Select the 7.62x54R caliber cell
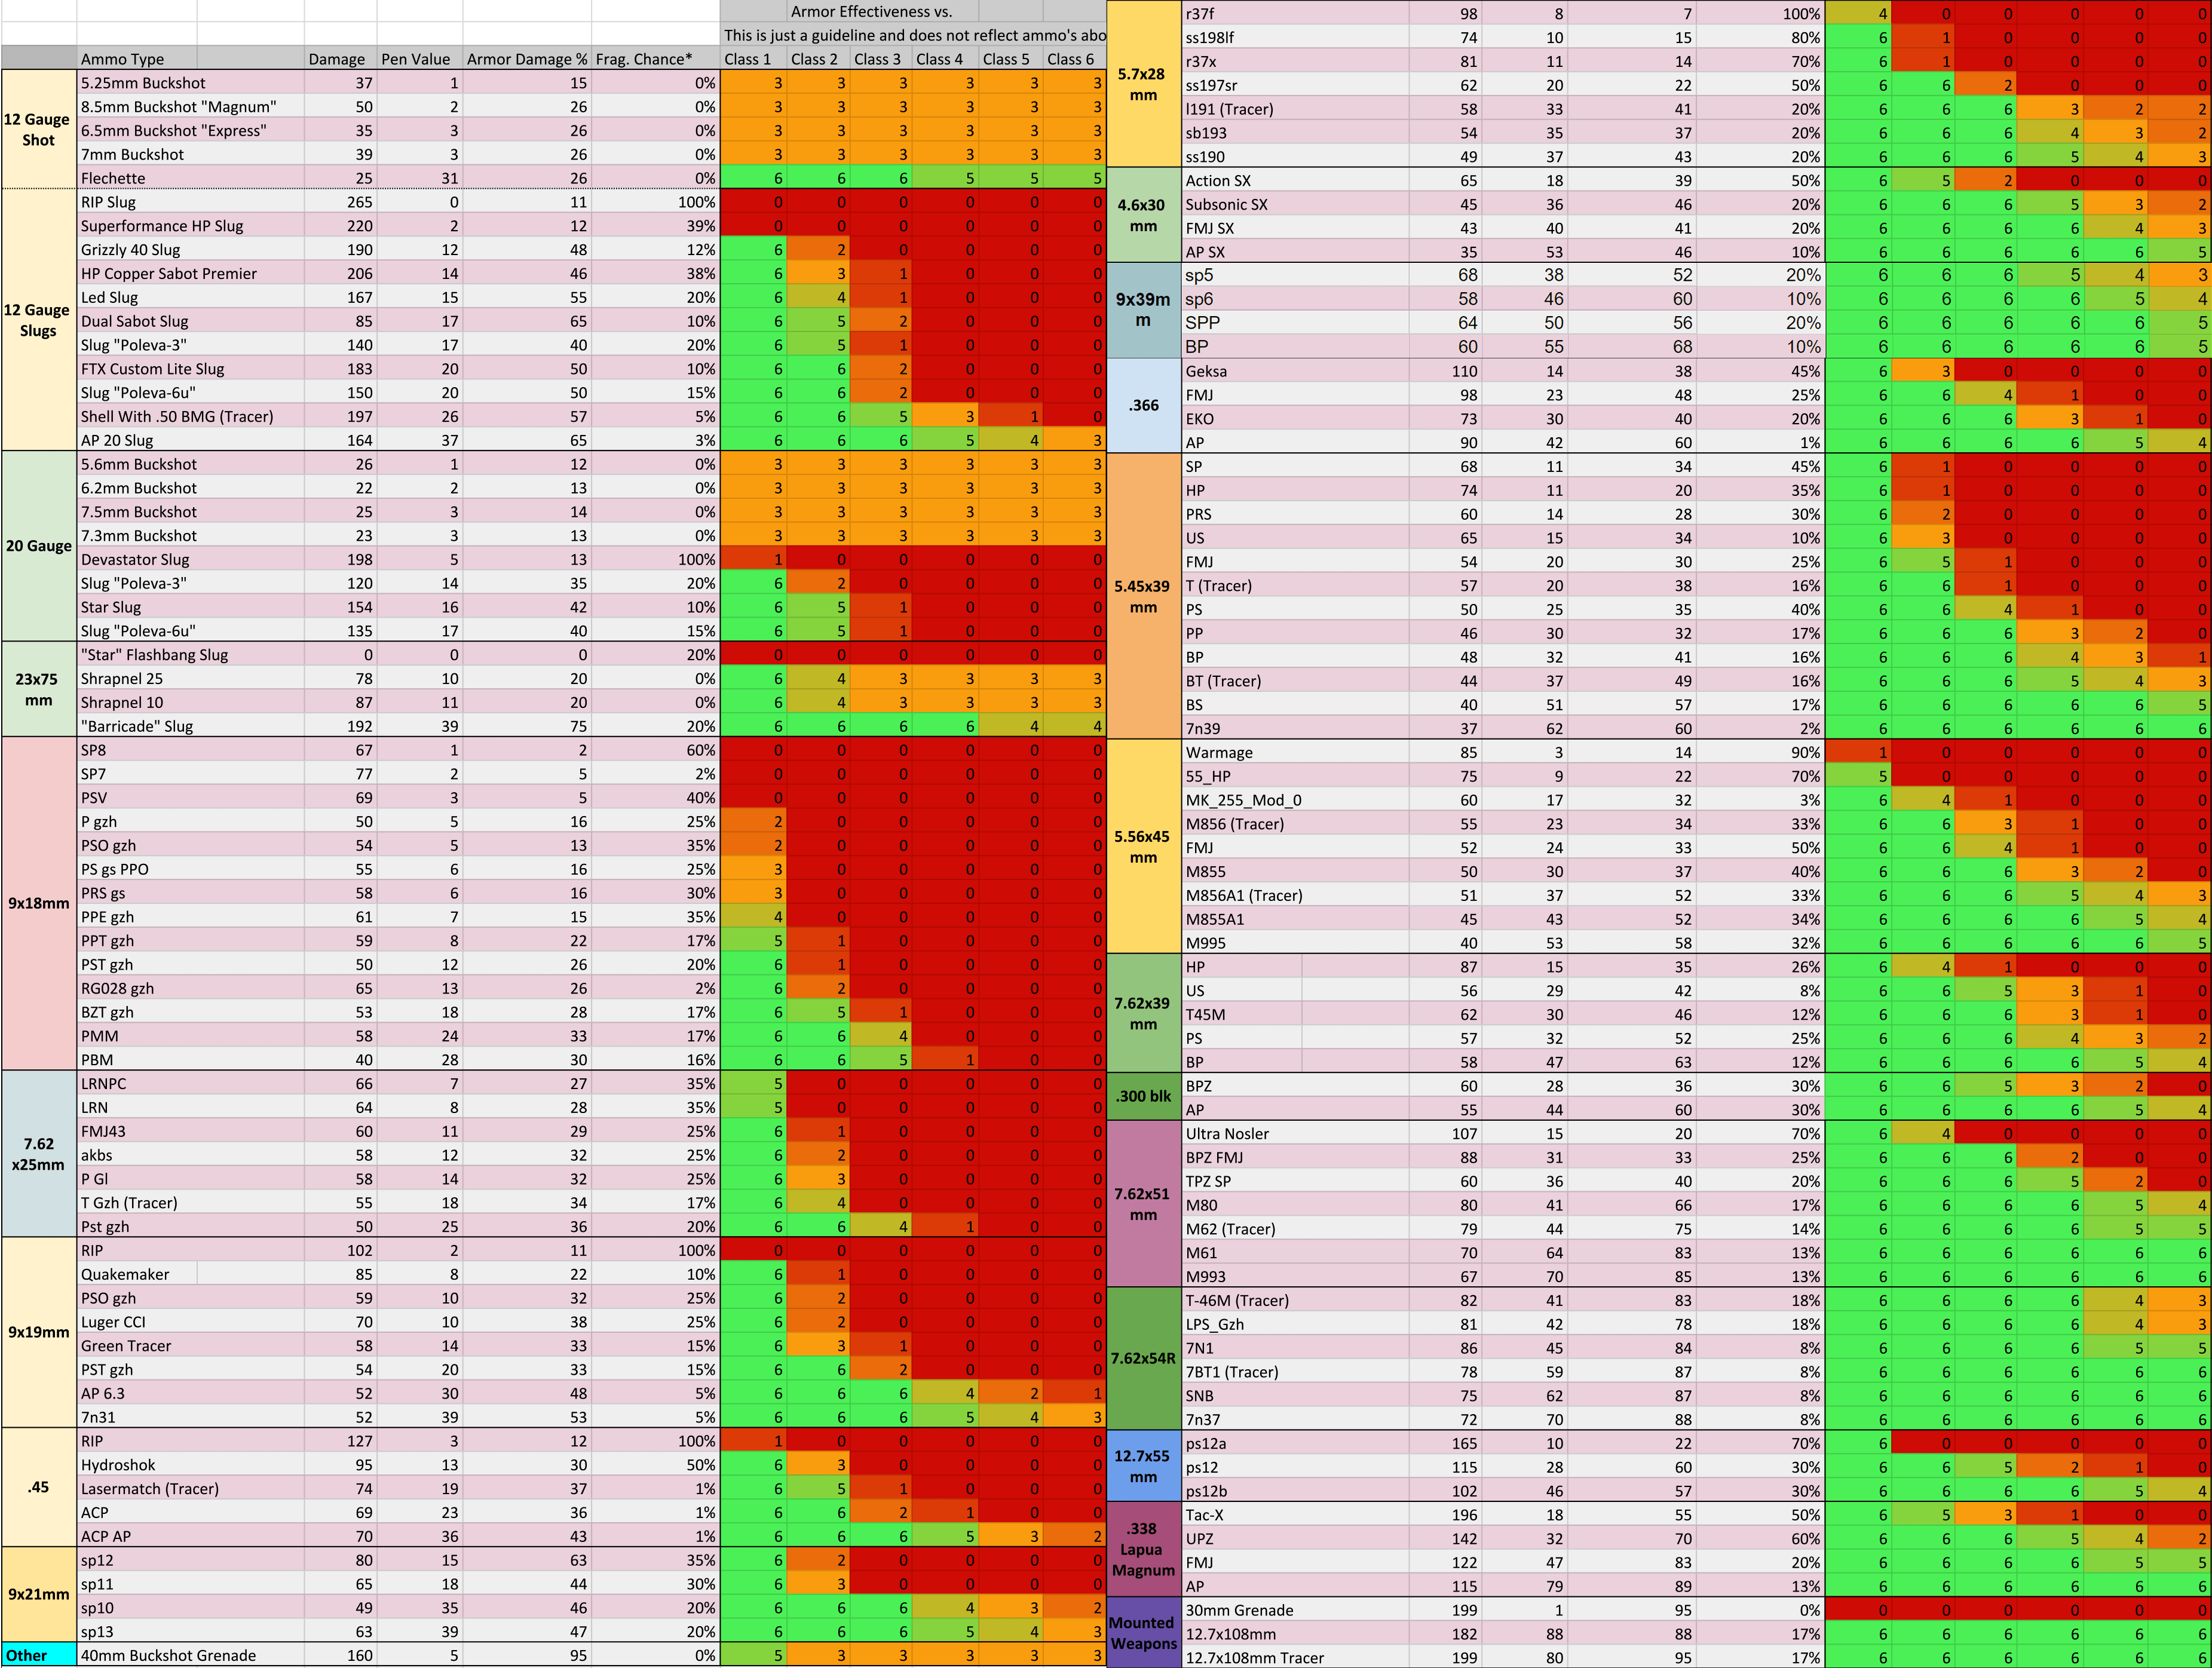 1143,1358
